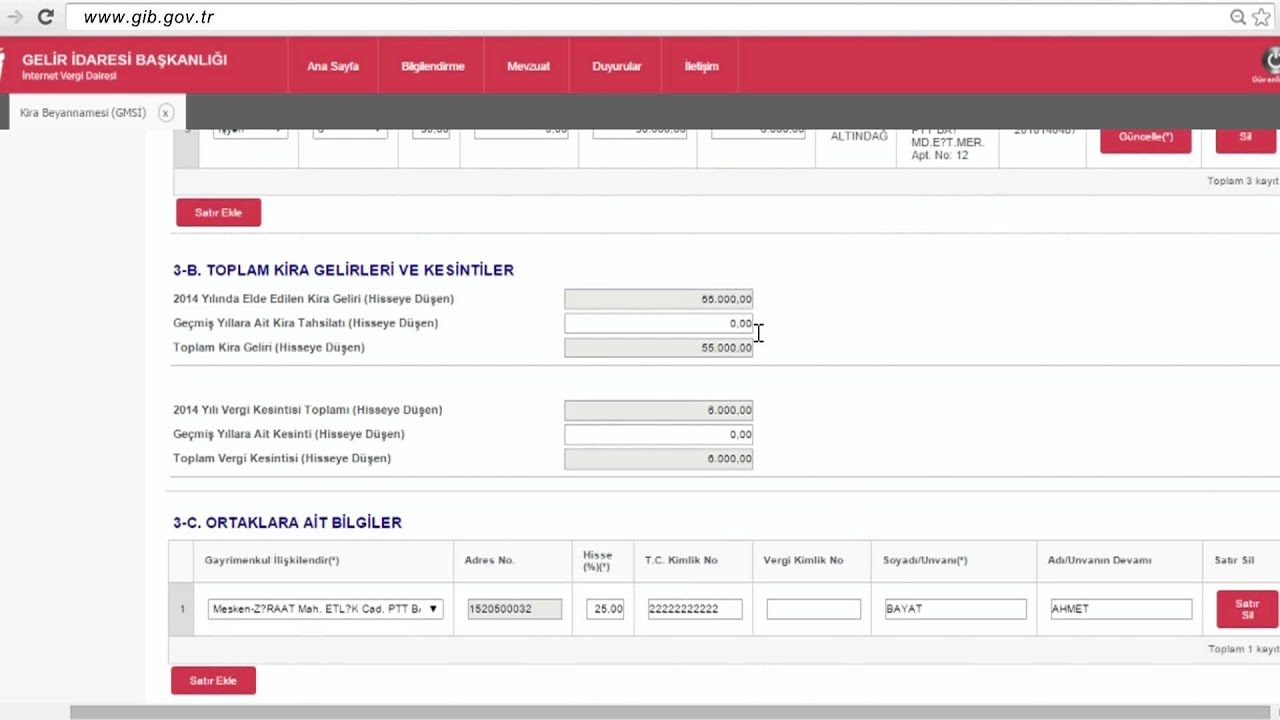Click the empty Vergi Kimlik No field
The image size is (1280, 720).
(x=813, y=609)
